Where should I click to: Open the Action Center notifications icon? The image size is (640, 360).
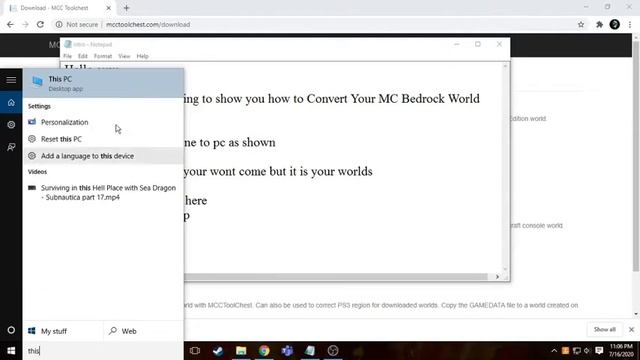[599, 351]
